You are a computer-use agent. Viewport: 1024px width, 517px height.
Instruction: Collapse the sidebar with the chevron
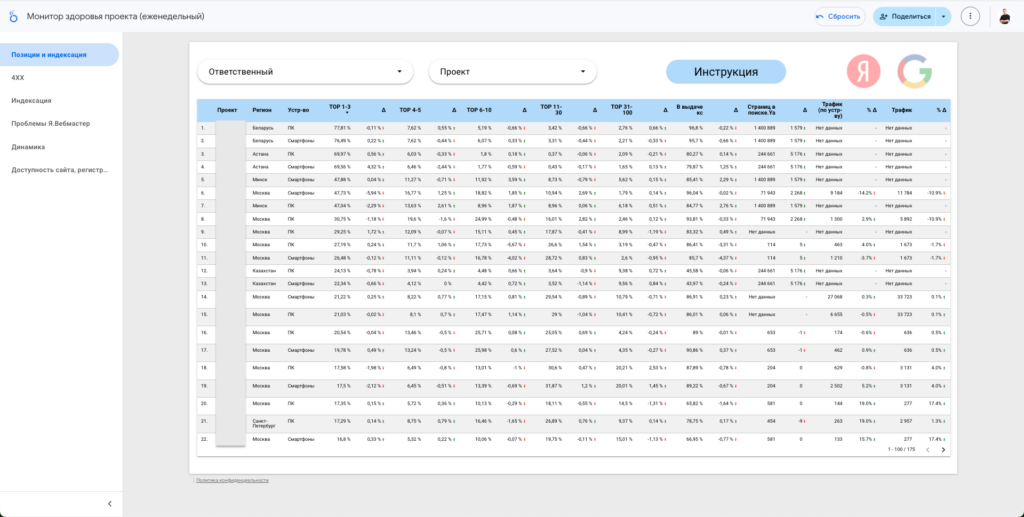[110, 504]
